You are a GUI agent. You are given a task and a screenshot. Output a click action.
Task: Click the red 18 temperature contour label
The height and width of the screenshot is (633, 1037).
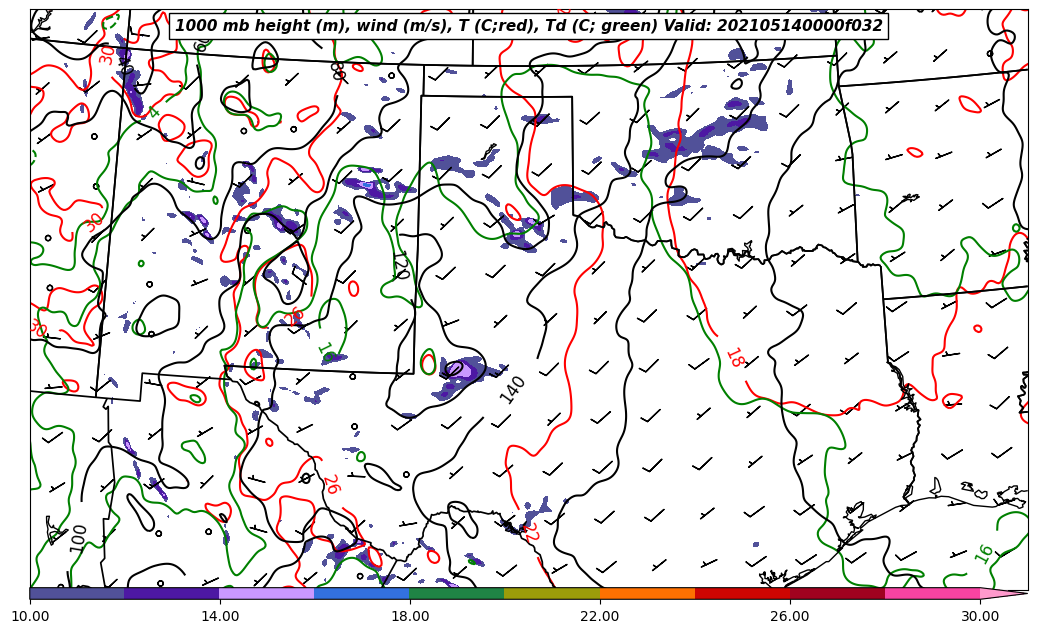click(735, 358)
